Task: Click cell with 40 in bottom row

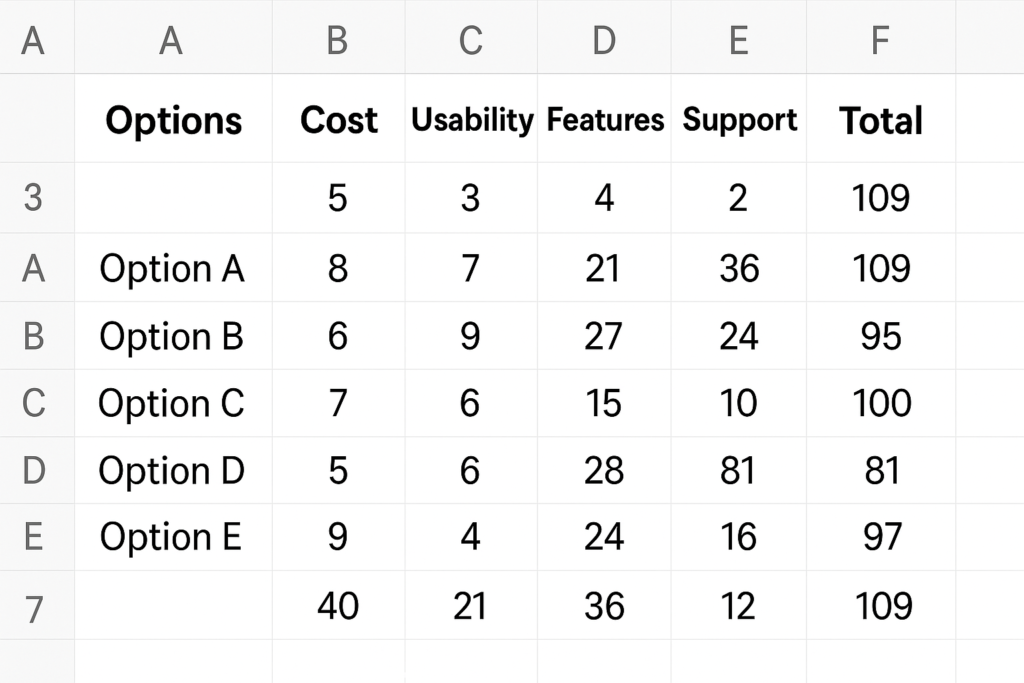Action: click(x=338, y=605)
